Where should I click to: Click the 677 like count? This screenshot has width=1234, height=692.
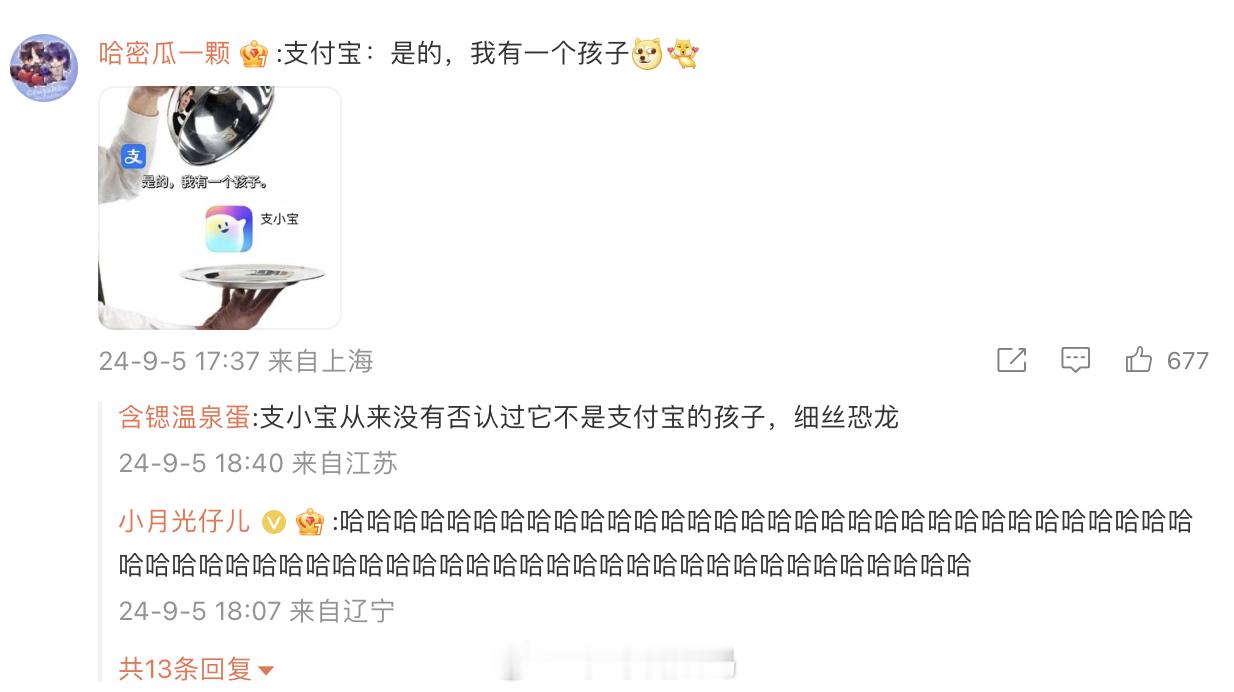coord(1188,361)
